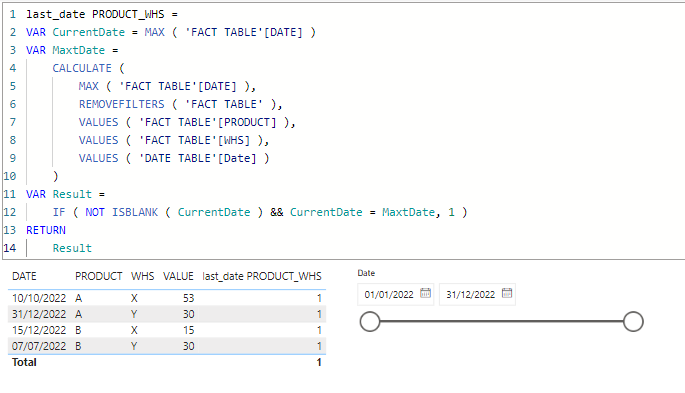
Task: Sort table by VALUE column header
Action: 178,276
